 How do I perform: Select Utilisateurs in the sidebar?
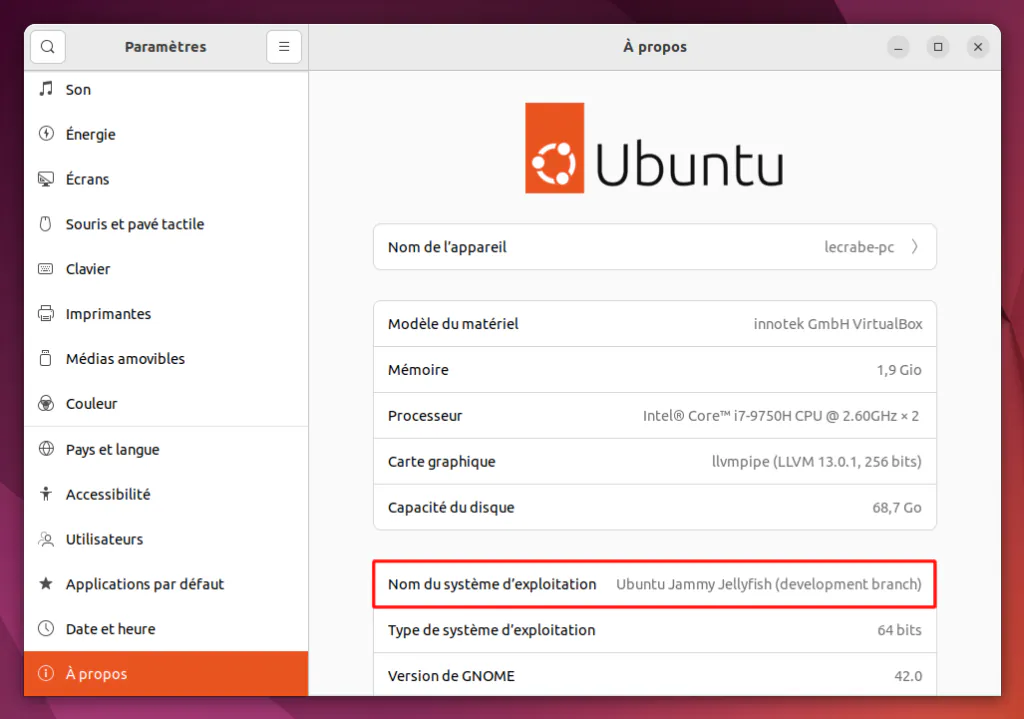point(166,539)
